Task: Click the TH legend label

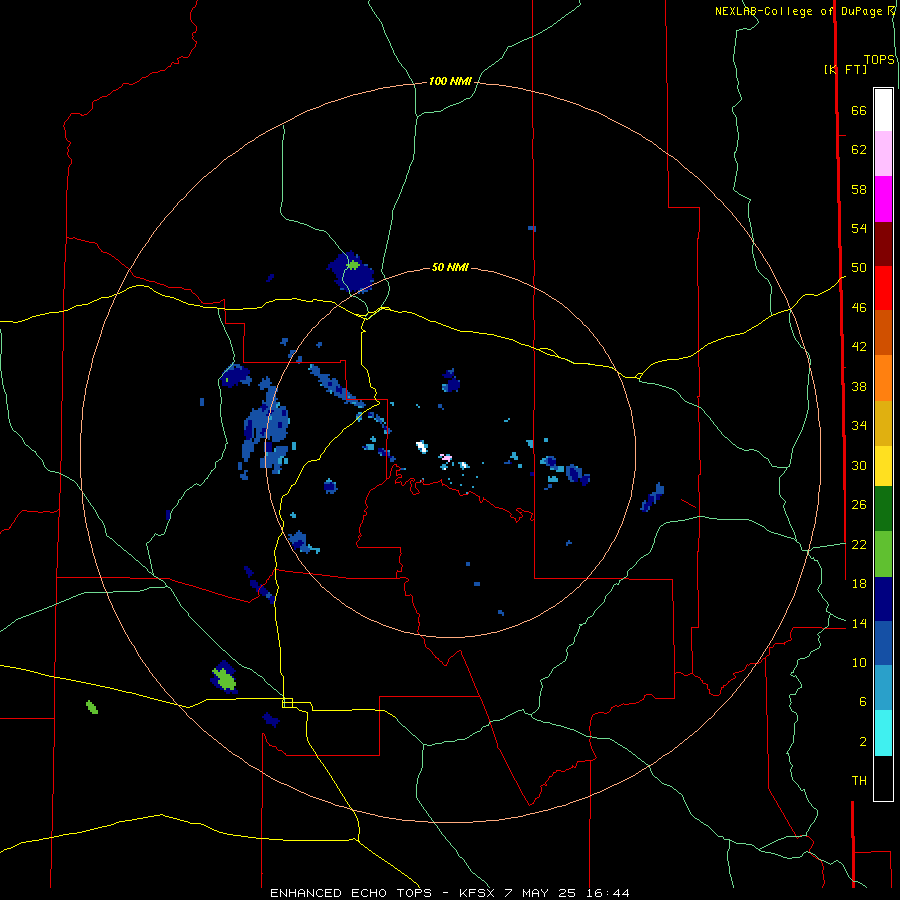Action: [859, 781]
